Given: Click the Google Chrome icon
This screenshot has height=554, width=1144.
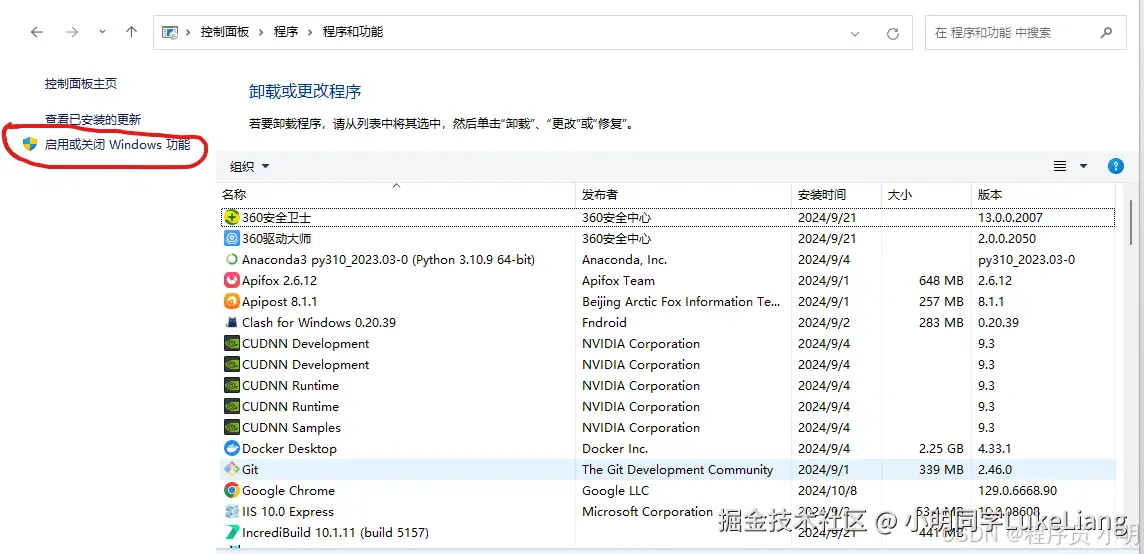Looking at the screenshot, I should coord(232,490).
